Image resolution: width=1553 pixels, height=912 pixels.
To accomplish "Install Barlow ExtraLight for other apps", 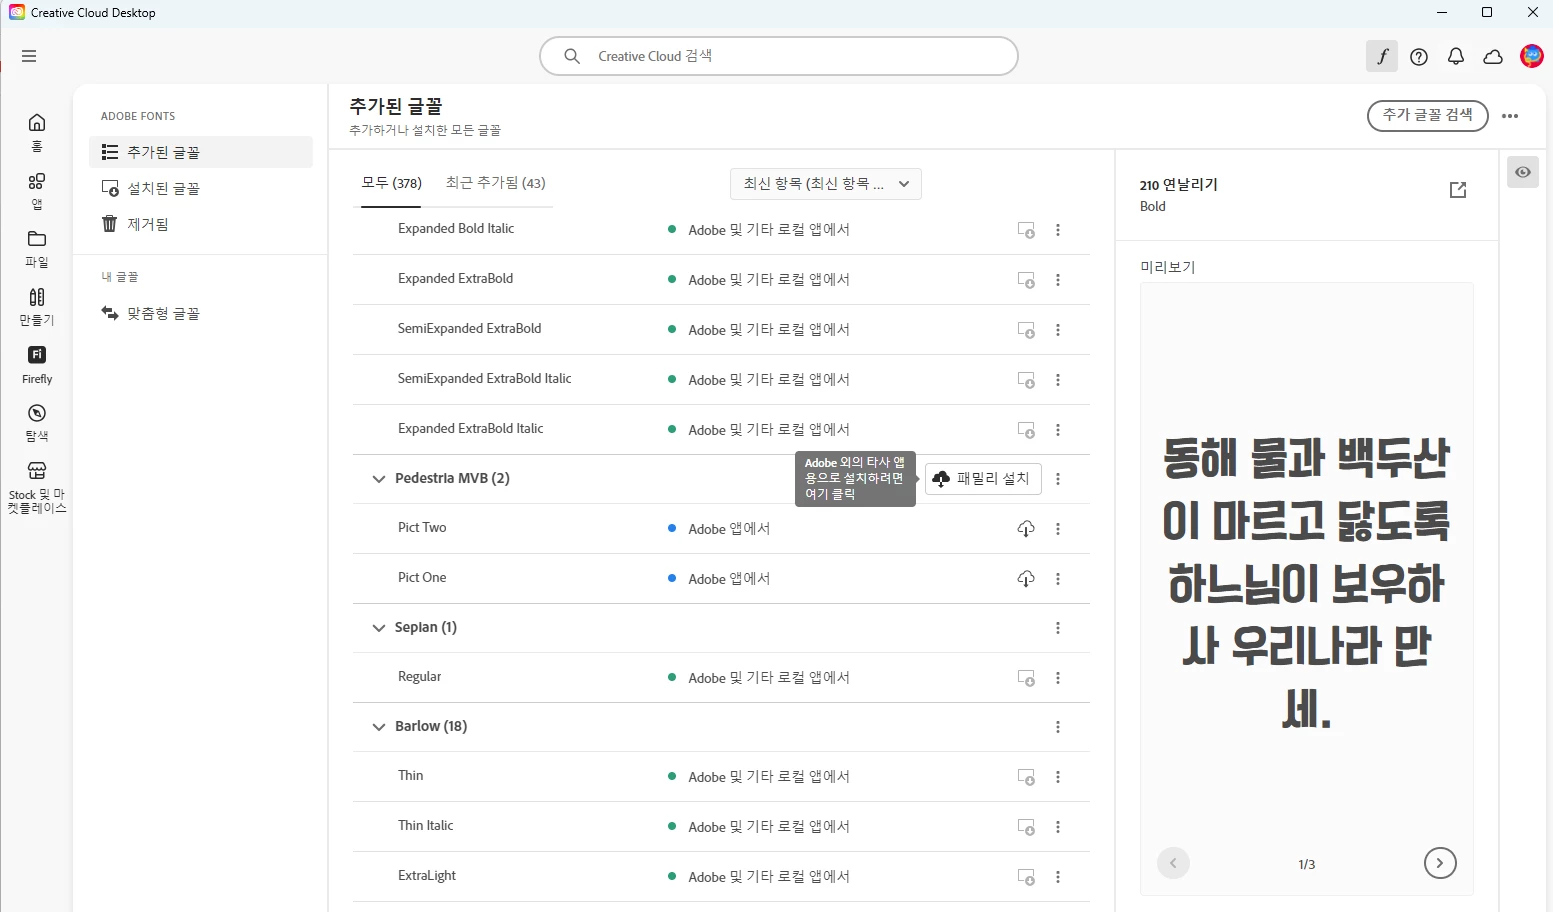I will (x=1026, y=877).
